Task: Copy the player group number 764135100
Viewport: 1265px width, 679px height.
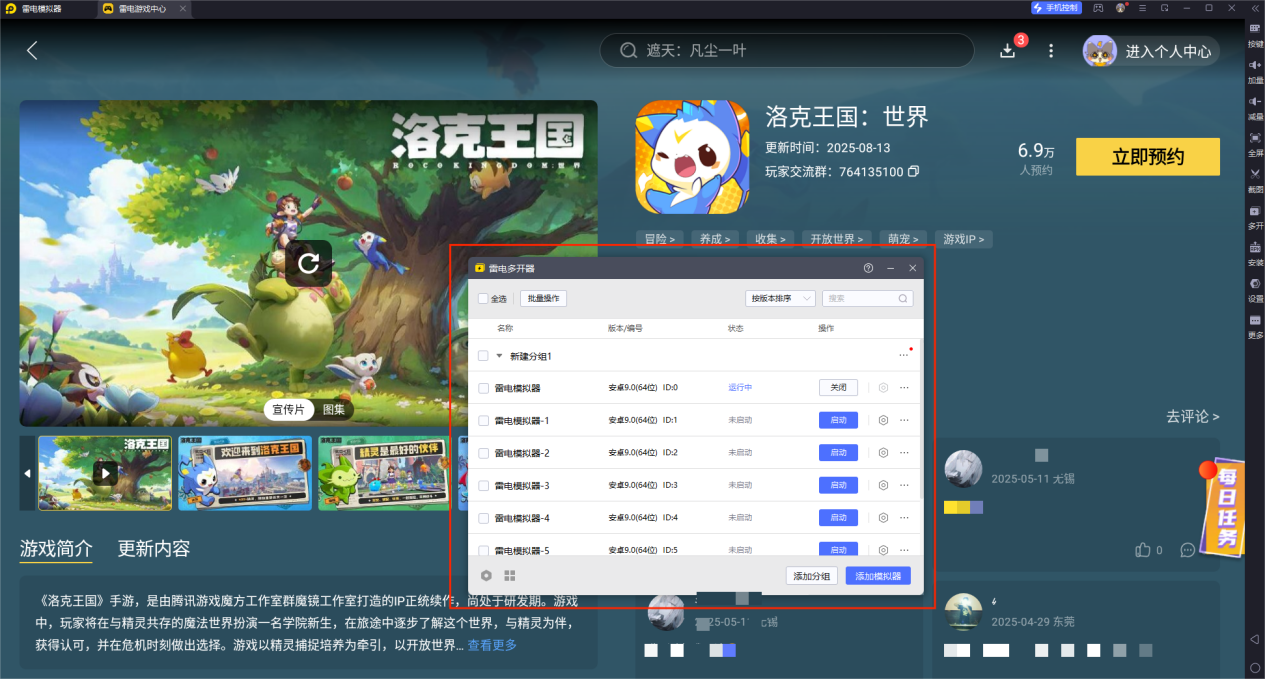Action: 913,172
